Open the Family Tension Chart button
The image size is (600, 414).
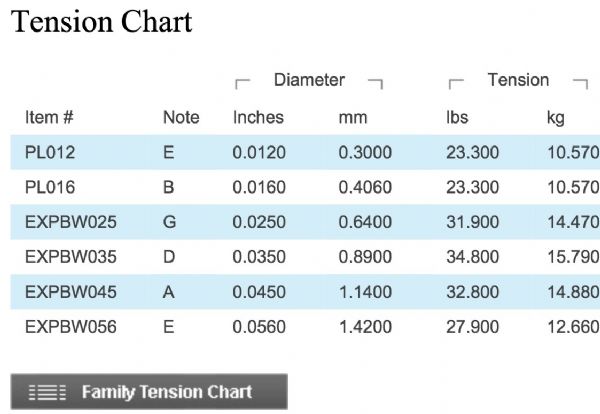click(149, 392)
